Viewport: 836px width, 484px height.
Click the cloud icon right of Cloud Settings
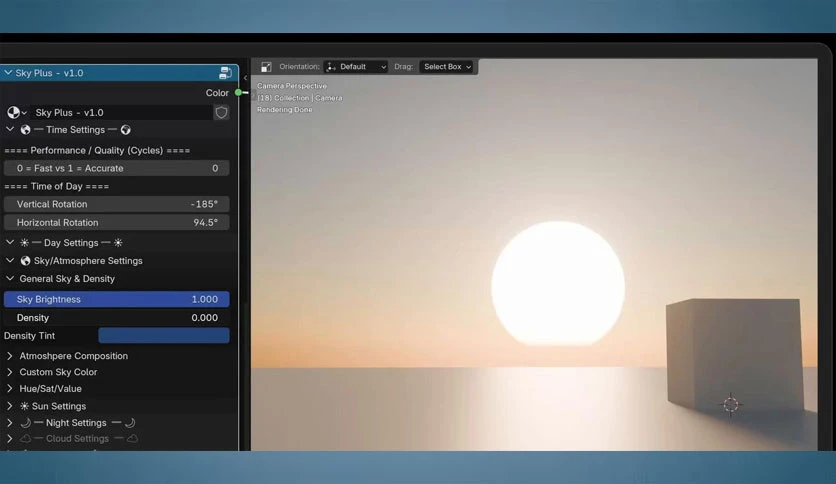[x=132, y=439]
